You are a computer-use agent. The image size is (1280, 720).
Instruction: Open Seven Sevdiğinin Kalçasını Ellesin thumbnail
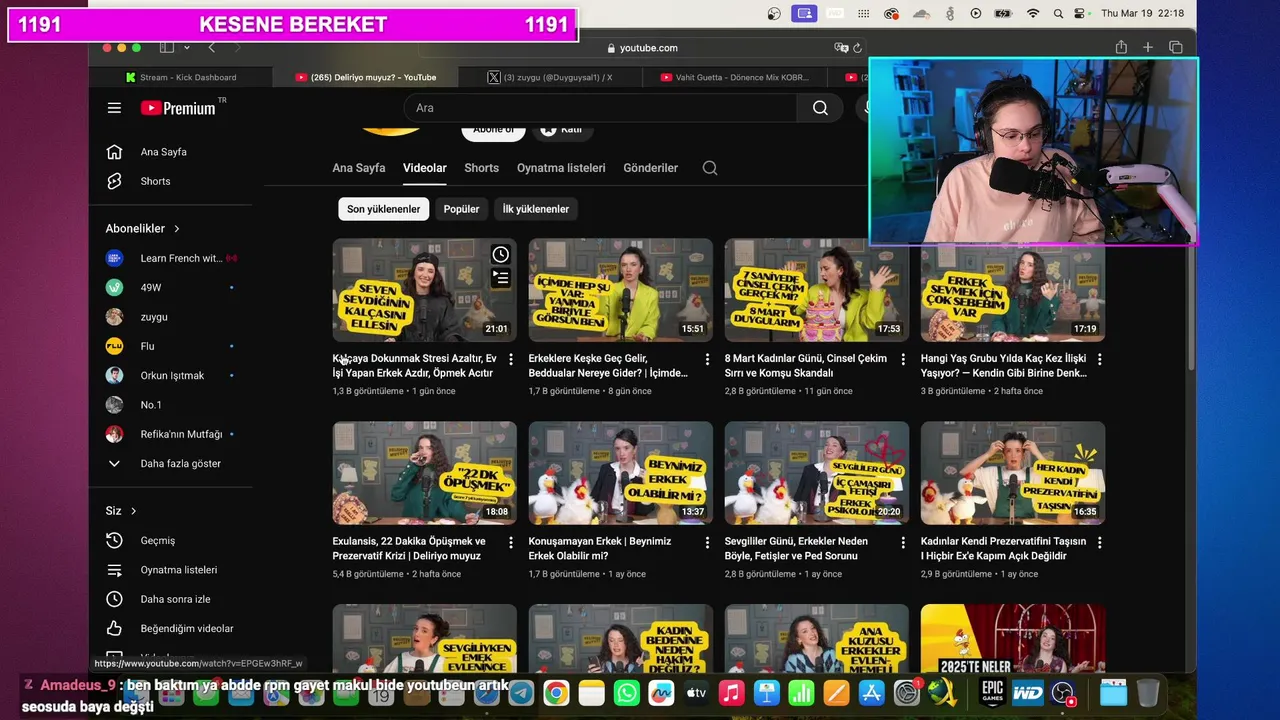(x=425, y=290)
